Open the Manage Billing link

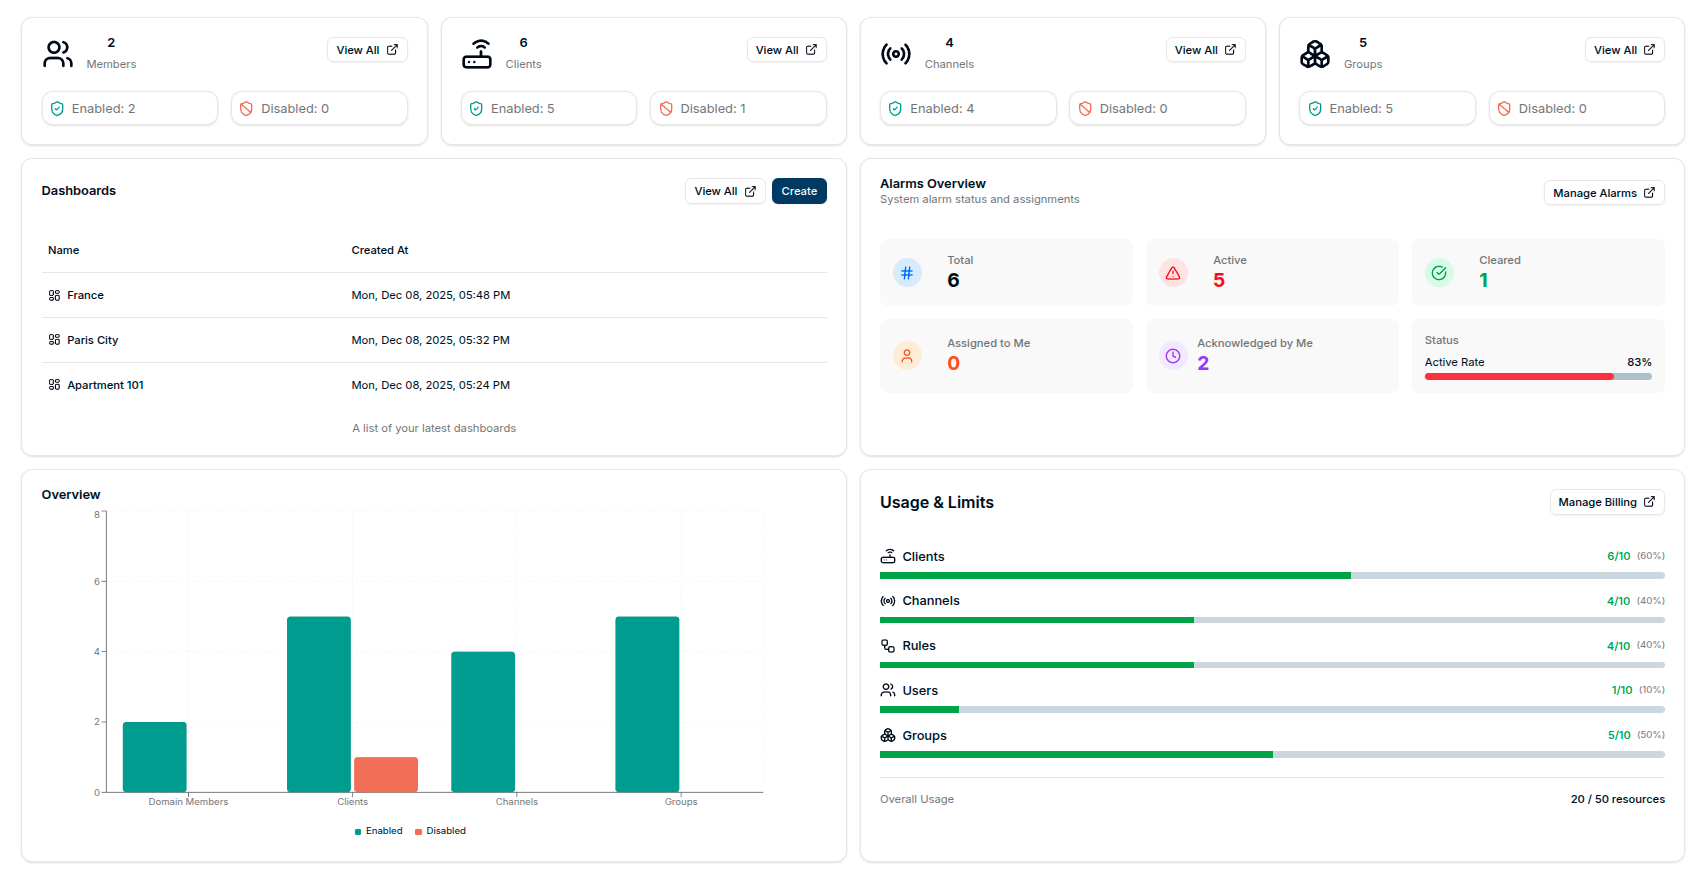click(x=1606, y=502)
